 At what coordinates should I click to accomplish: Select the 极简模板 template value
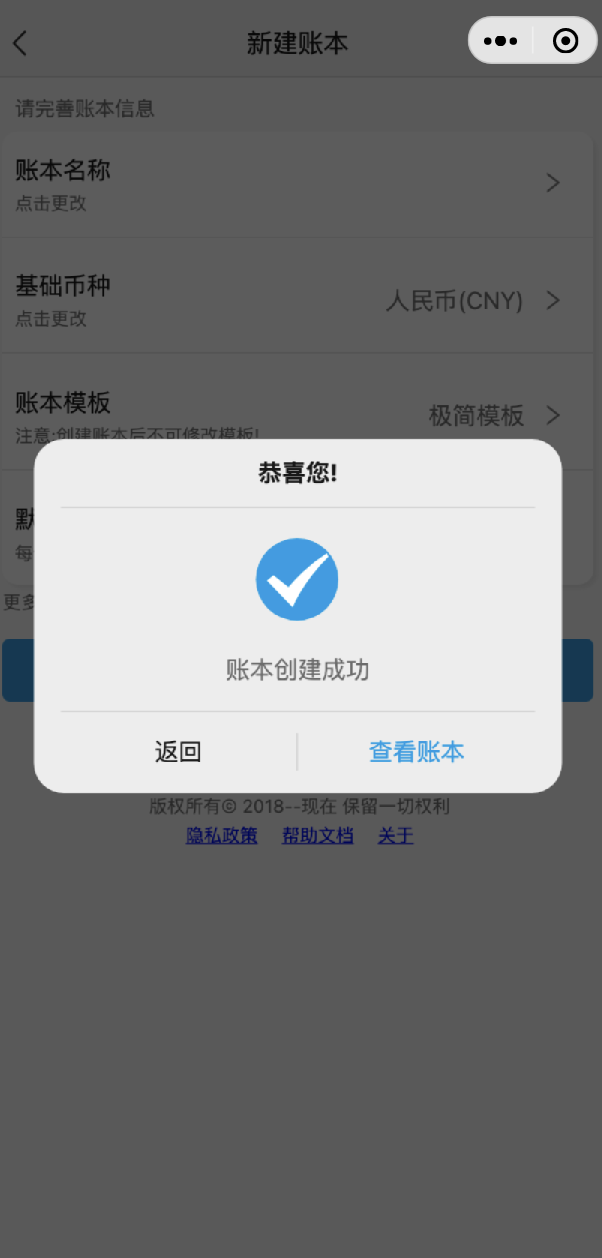point(476,416)
